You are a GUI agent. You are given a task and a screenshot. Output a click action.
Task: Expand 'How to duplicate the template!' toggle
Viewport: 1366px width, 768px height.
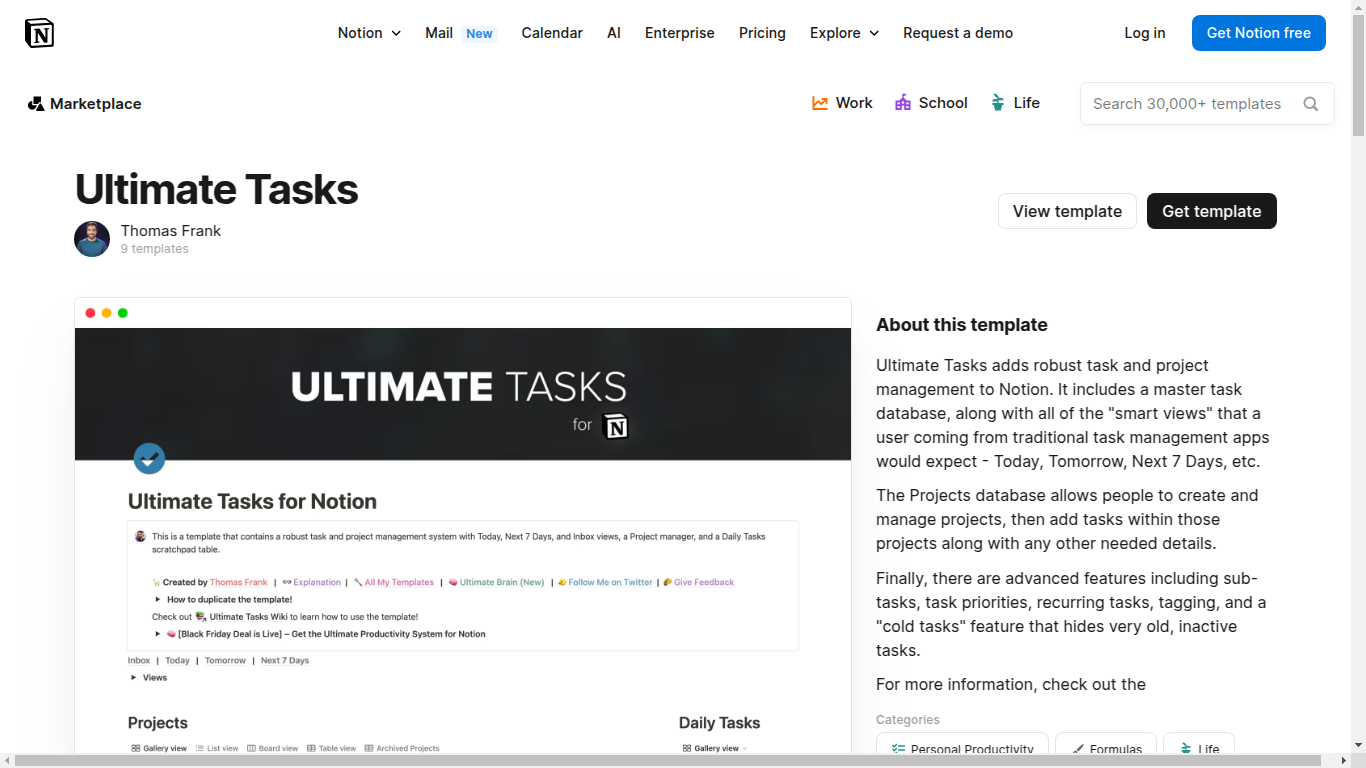pyautogui.click(x=158, y=599)
